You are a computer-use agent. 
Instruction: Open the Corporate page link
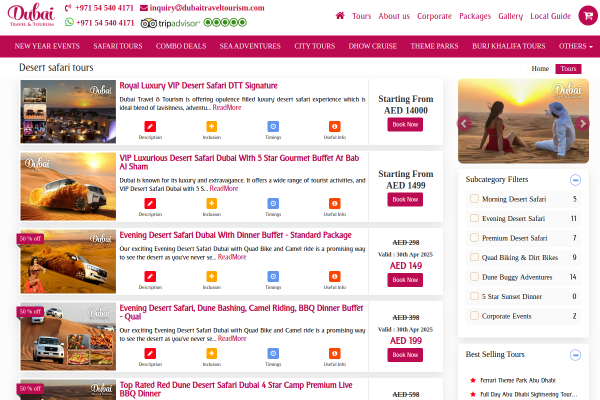click(434, 16)
